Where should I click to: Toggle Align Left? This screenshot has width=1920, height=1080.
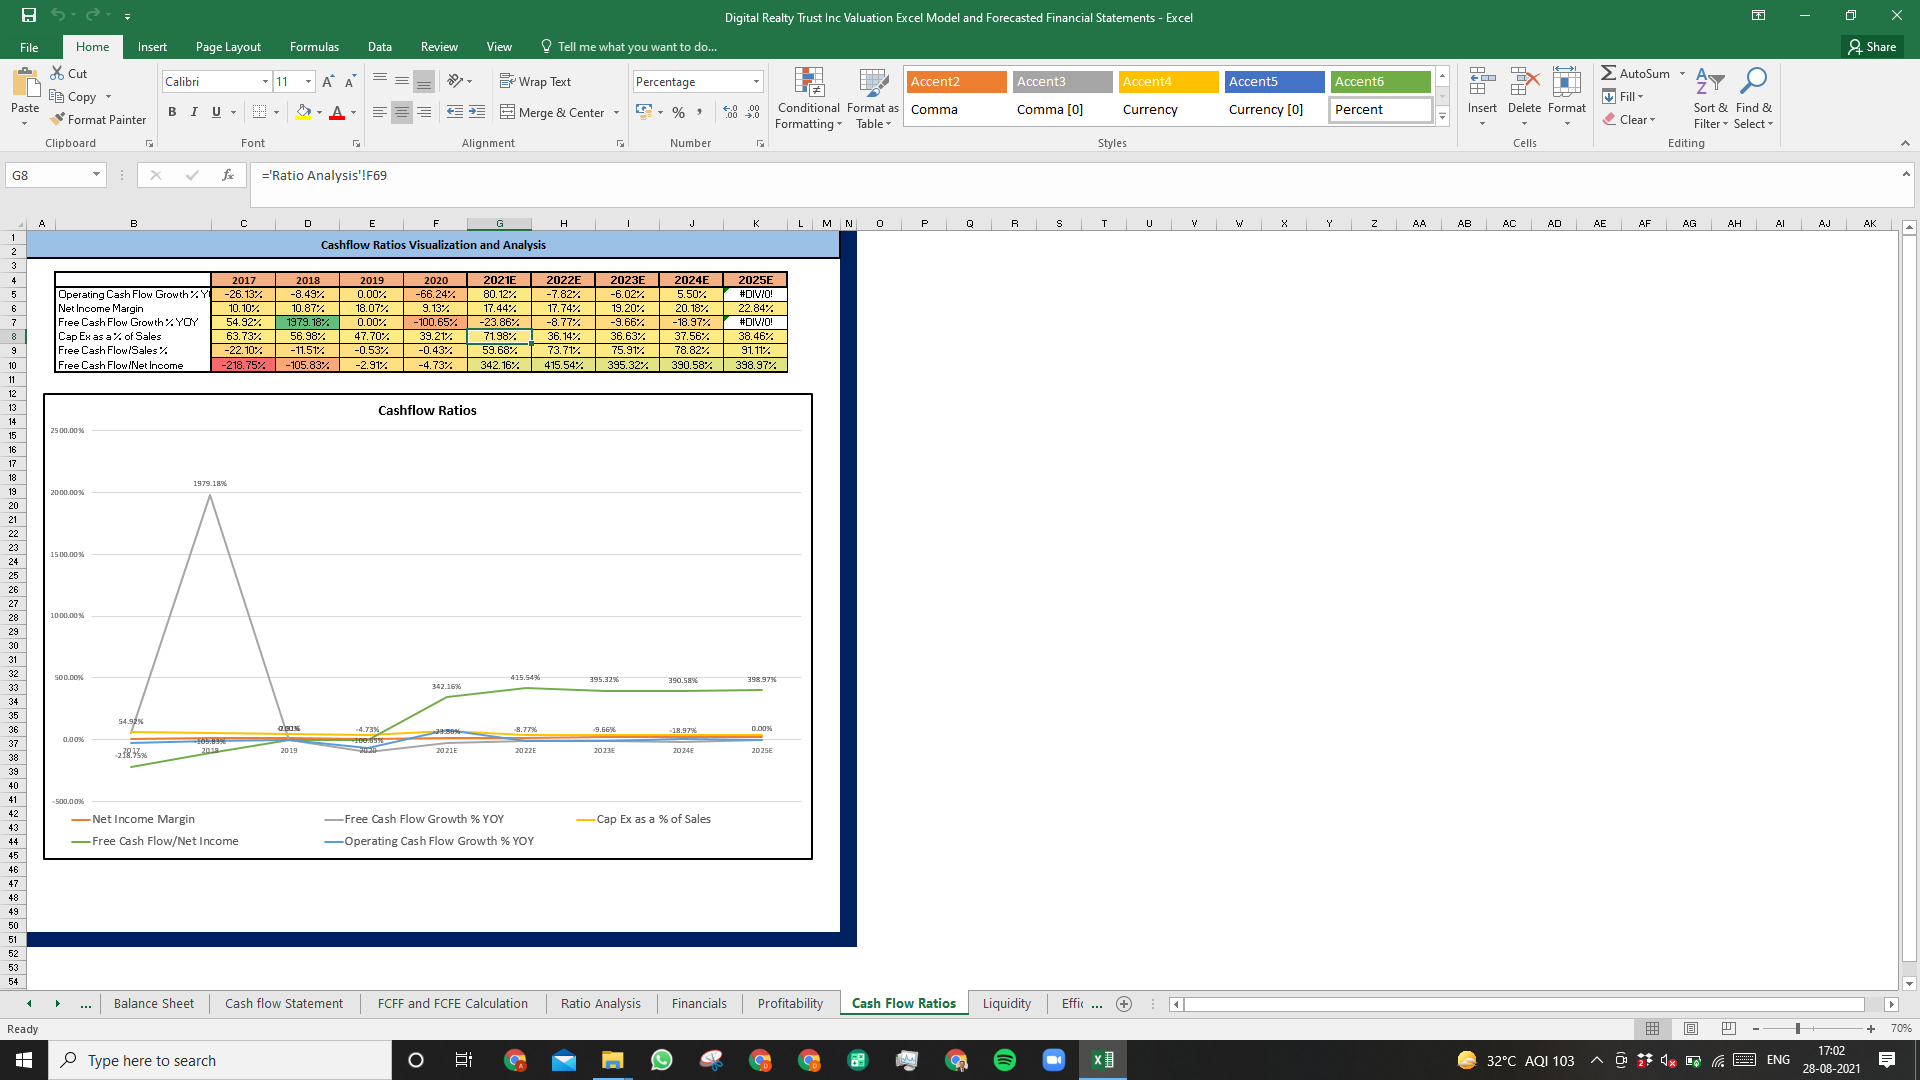[379, 112]
